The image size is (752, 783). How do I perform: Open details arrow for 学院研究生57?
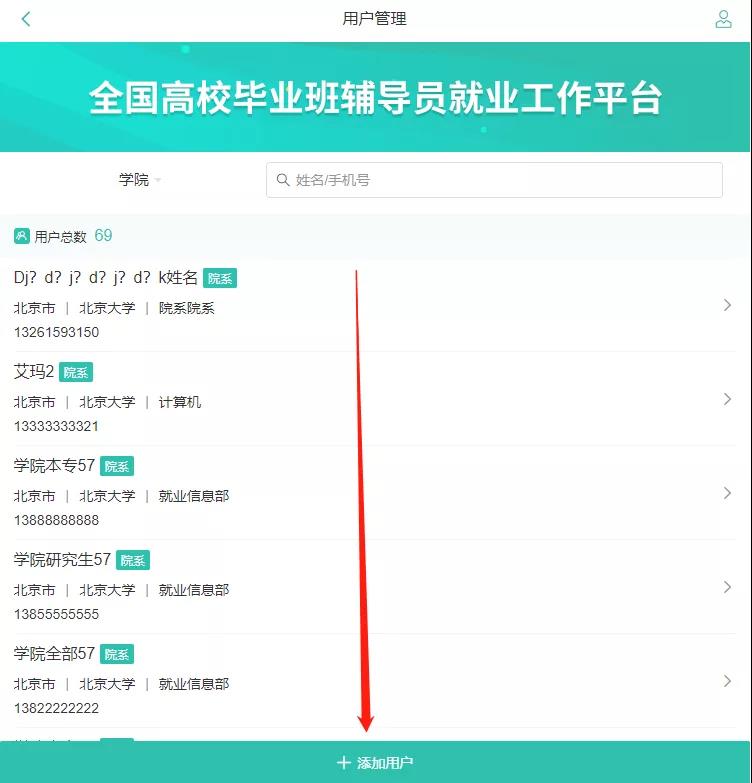click(x=727, y=587)
